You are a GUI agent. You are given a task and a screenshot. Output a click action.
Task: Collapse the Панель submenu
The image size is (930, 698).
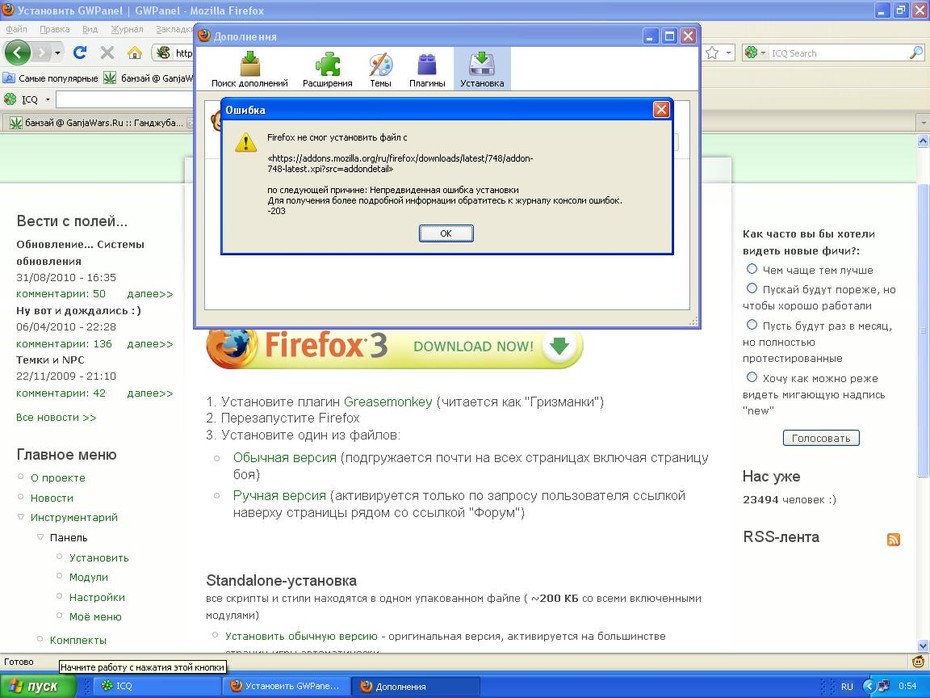(40, 537)
